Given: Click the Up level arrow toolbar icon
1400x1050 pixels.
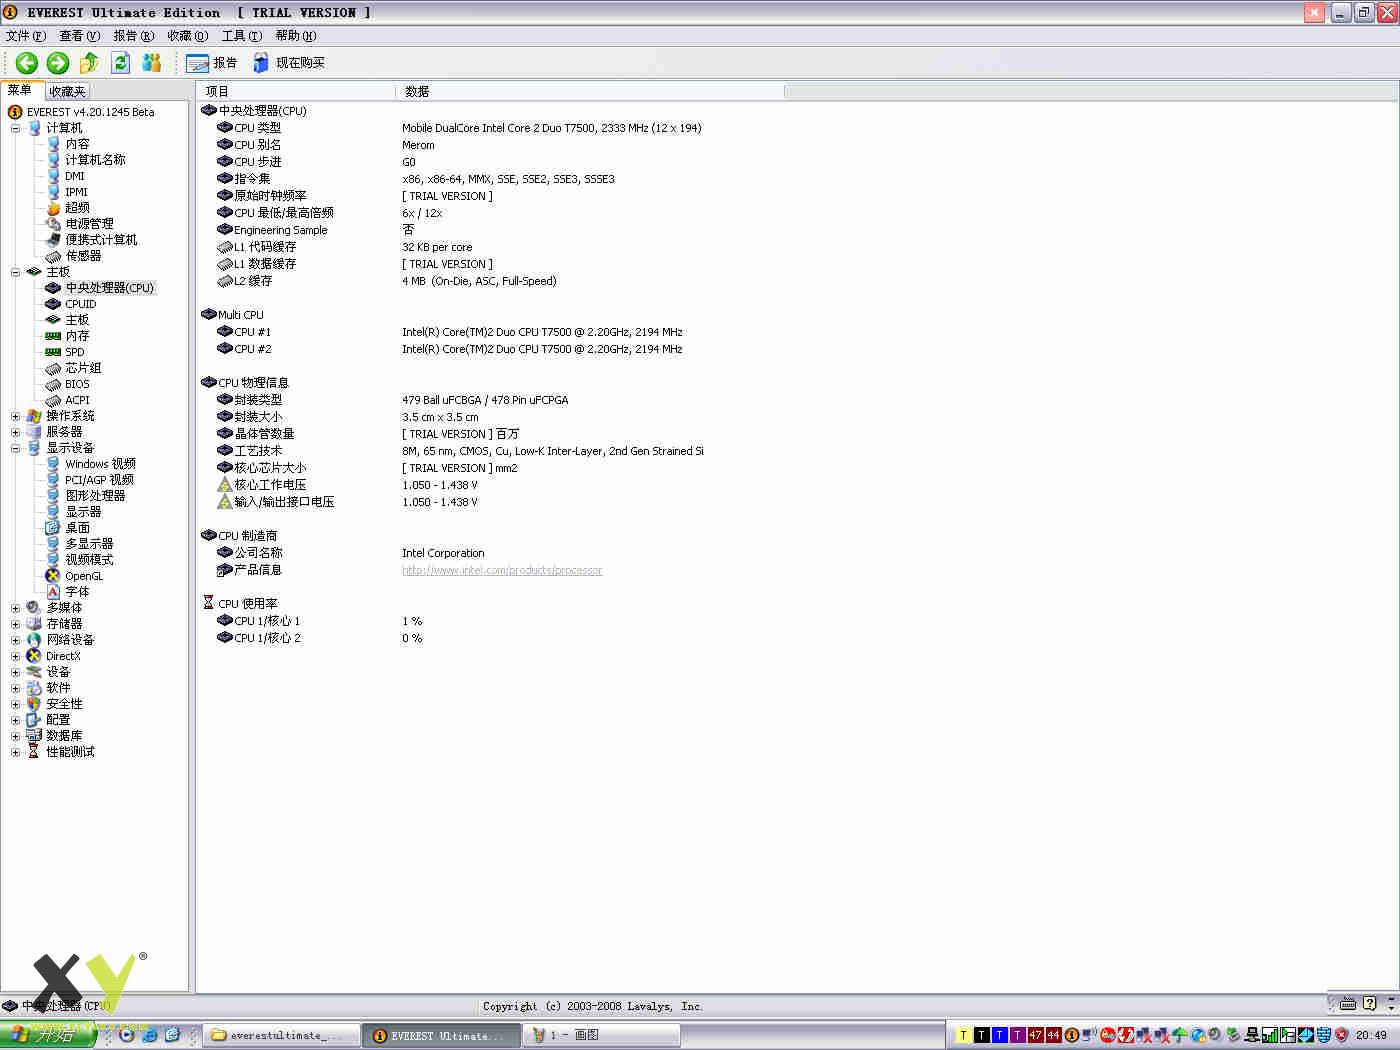Looking at the screenshot, I should pos(89,63).
